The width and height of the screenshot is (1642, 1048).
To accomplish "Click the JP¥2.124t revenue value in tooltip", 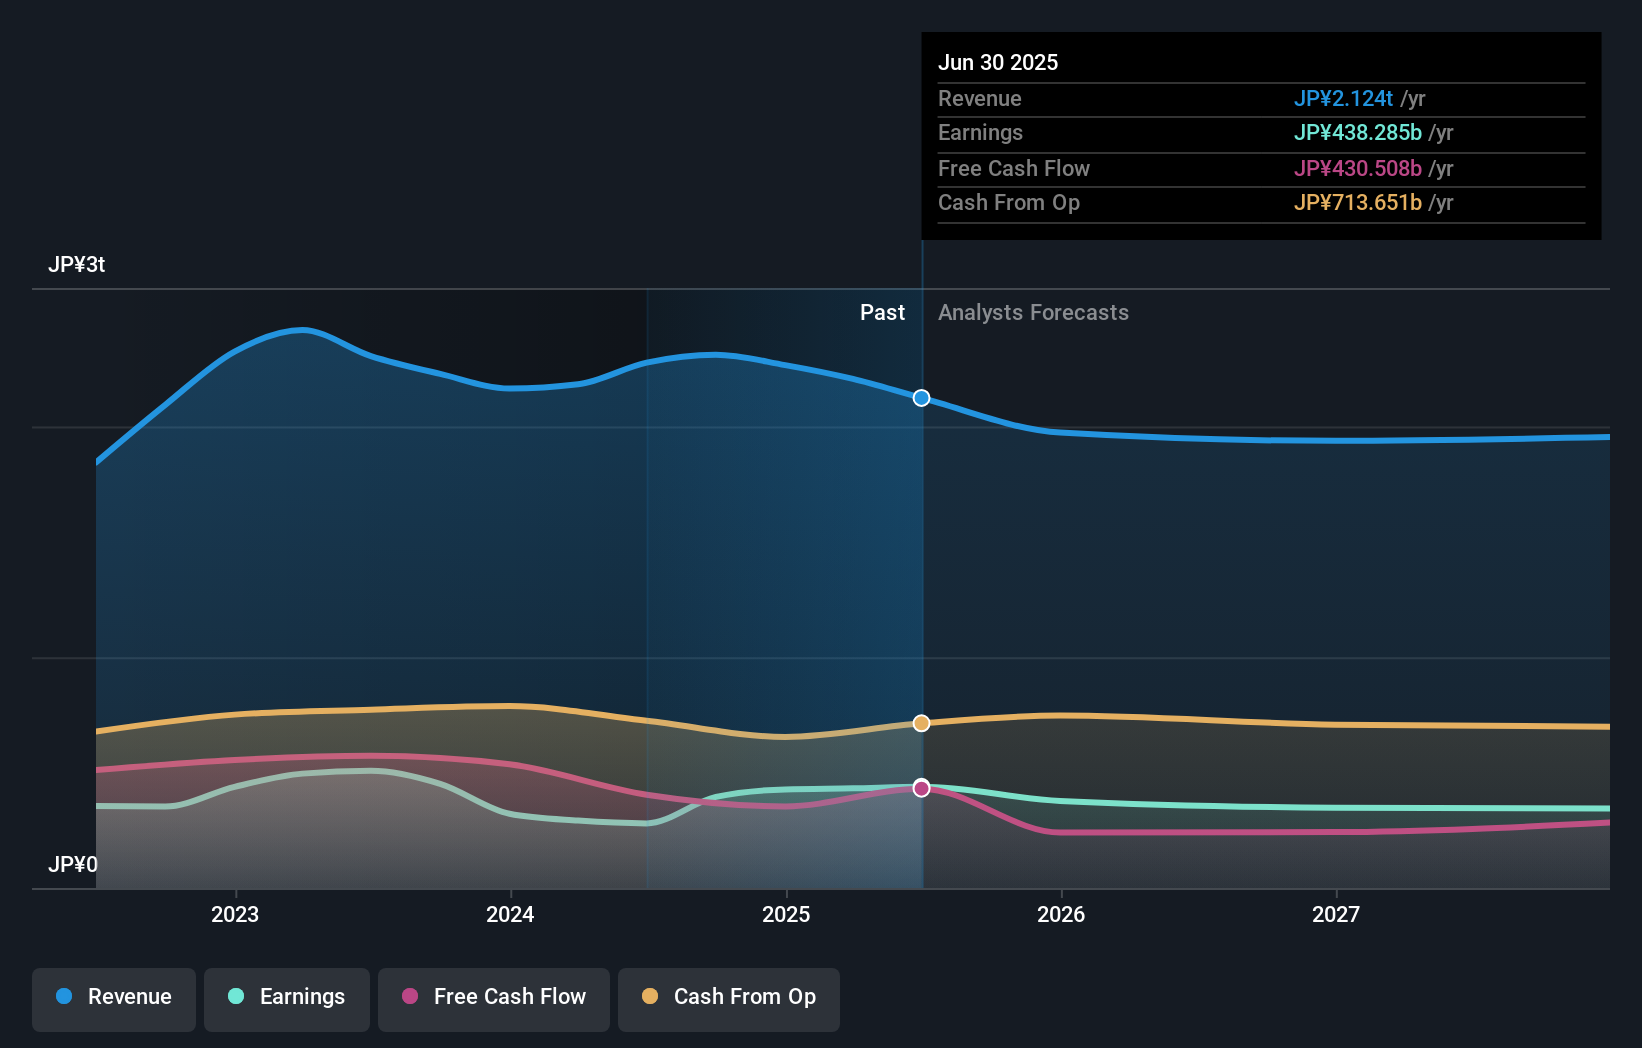I will tap(1344, 99).
